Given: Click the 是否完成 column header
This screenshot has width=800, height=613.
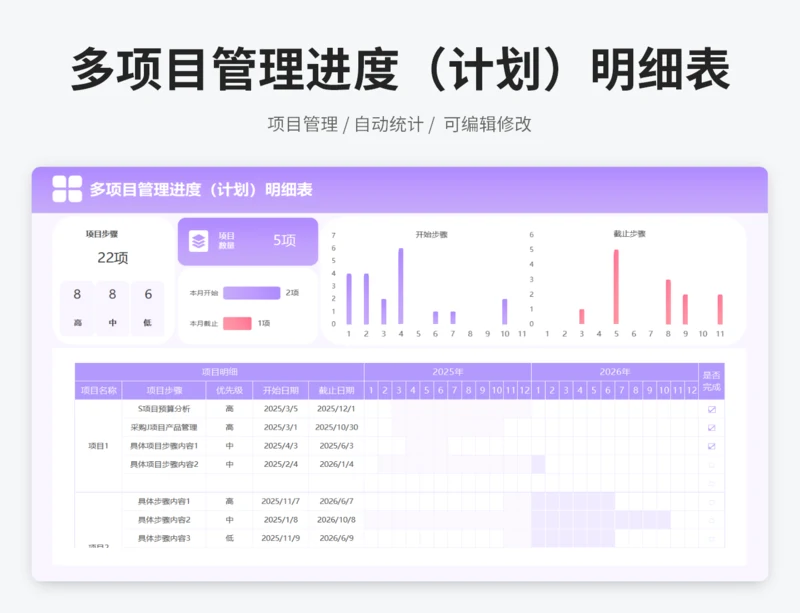Looking at the screenshot, I should pos(712,381).
